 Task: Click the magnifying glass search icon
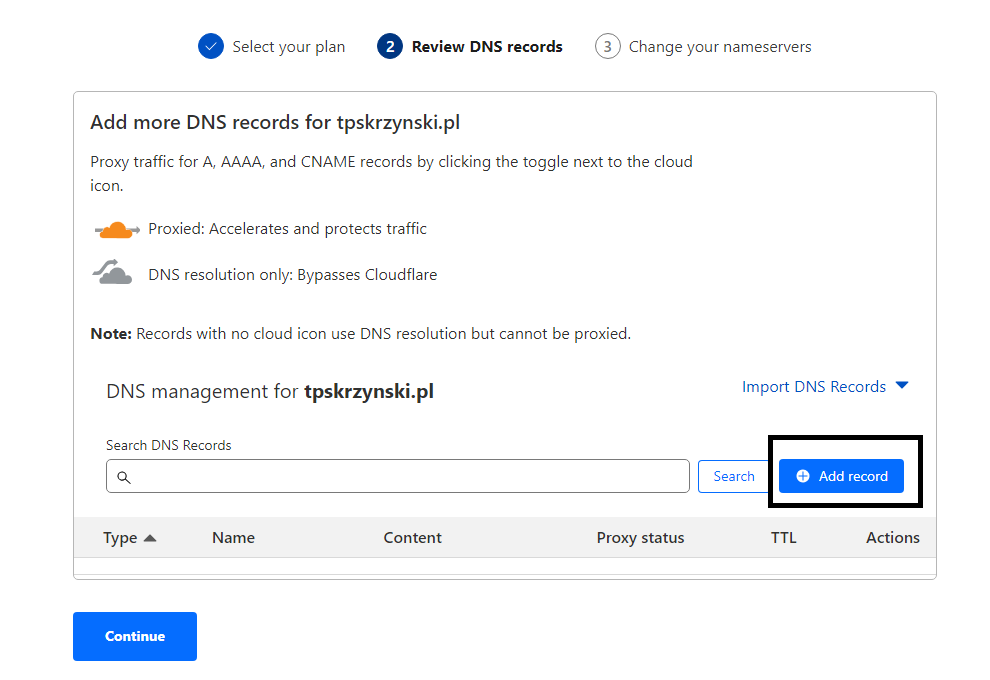(124, 477)
